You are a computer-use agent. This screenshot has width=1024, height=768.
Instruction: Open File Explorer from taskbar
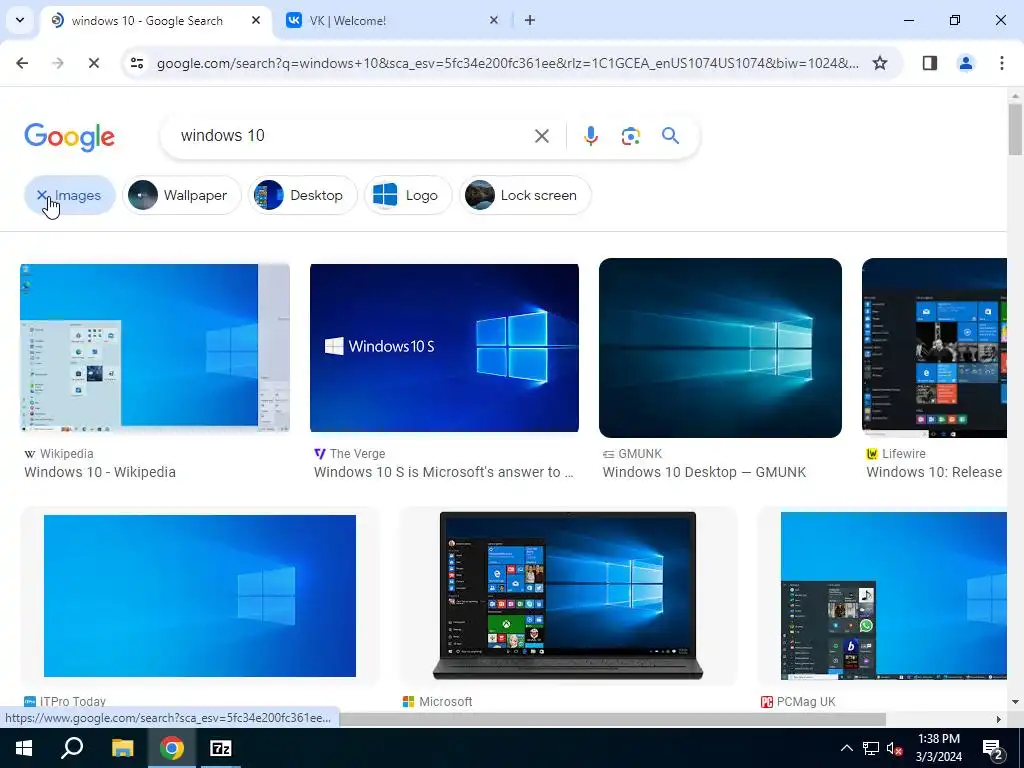[x=122, y=748]
